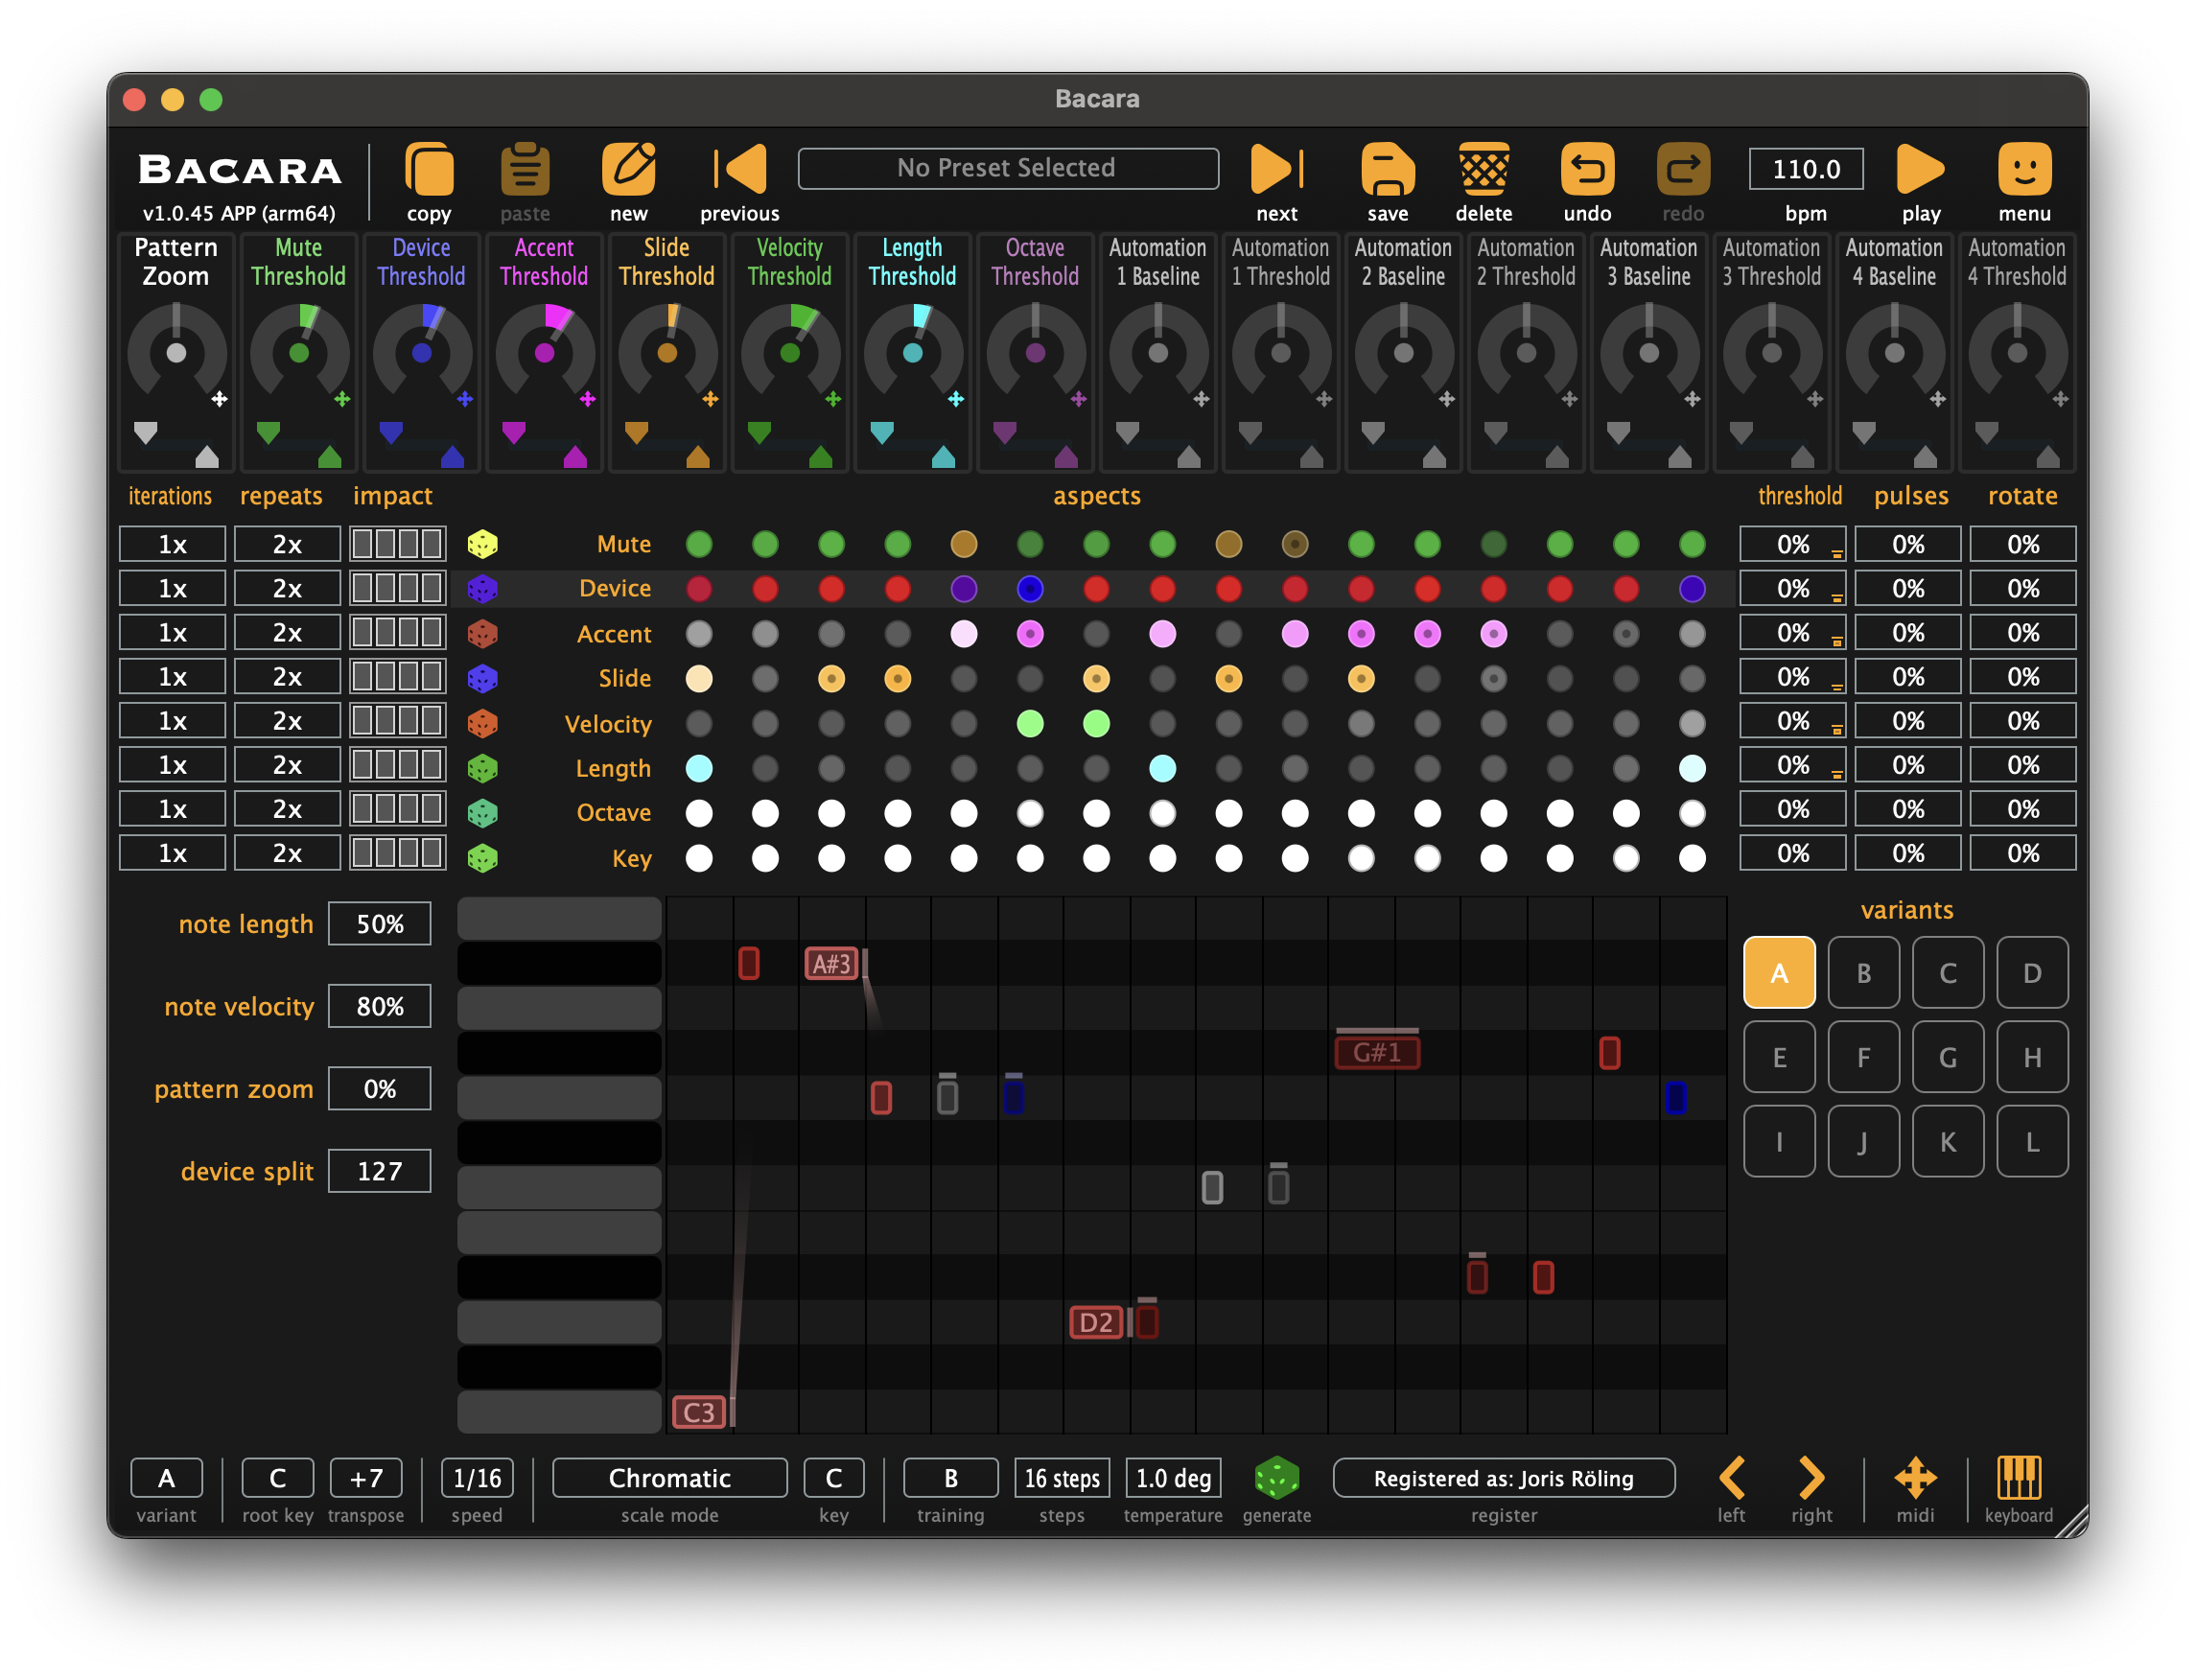Toggle the first Slide aspect step

(699, 678)
